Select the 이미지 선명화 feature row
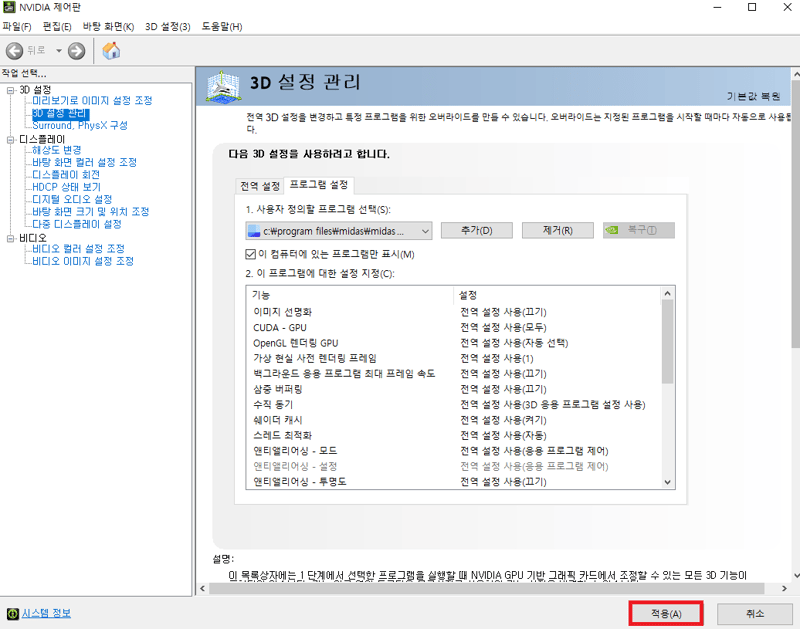Screen dimensions: 800x629 click(x=454, y=312)
